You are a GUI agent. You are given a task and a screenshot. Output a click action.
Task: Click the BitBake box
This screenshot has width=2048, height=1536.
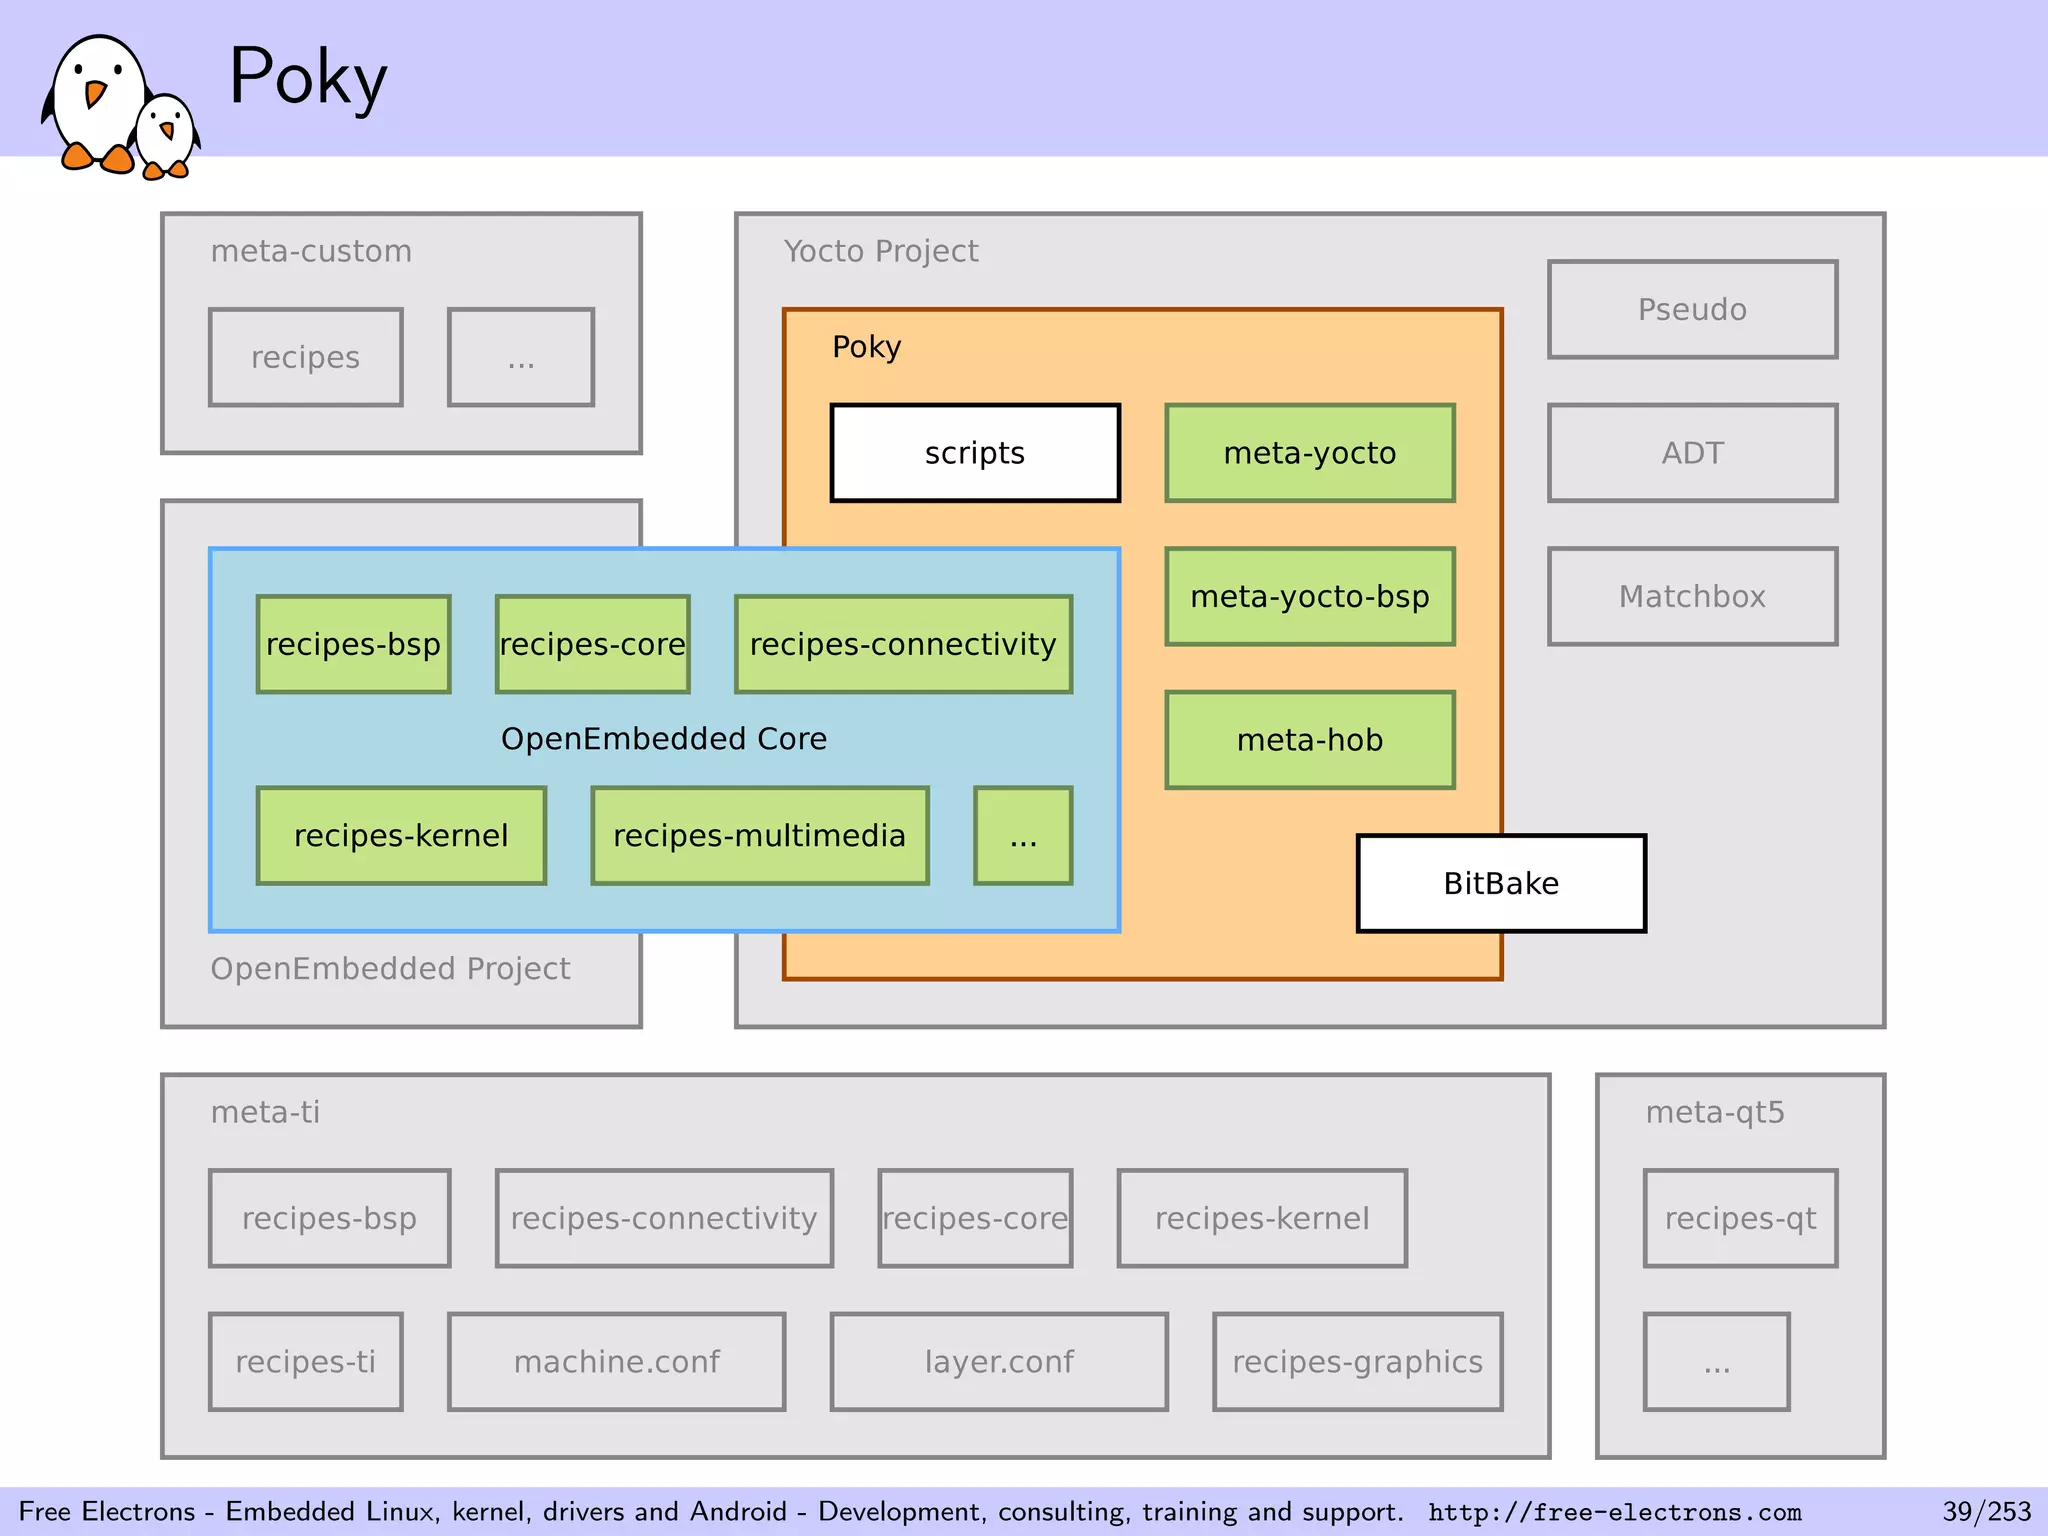pos(1500,883)
